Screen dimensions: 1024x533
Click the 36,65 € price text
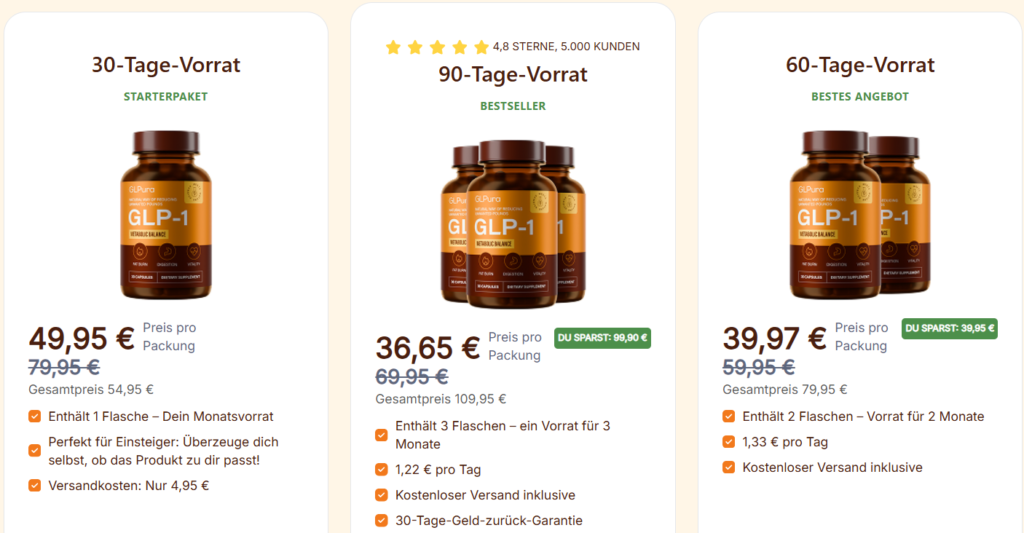coord(427,347)
